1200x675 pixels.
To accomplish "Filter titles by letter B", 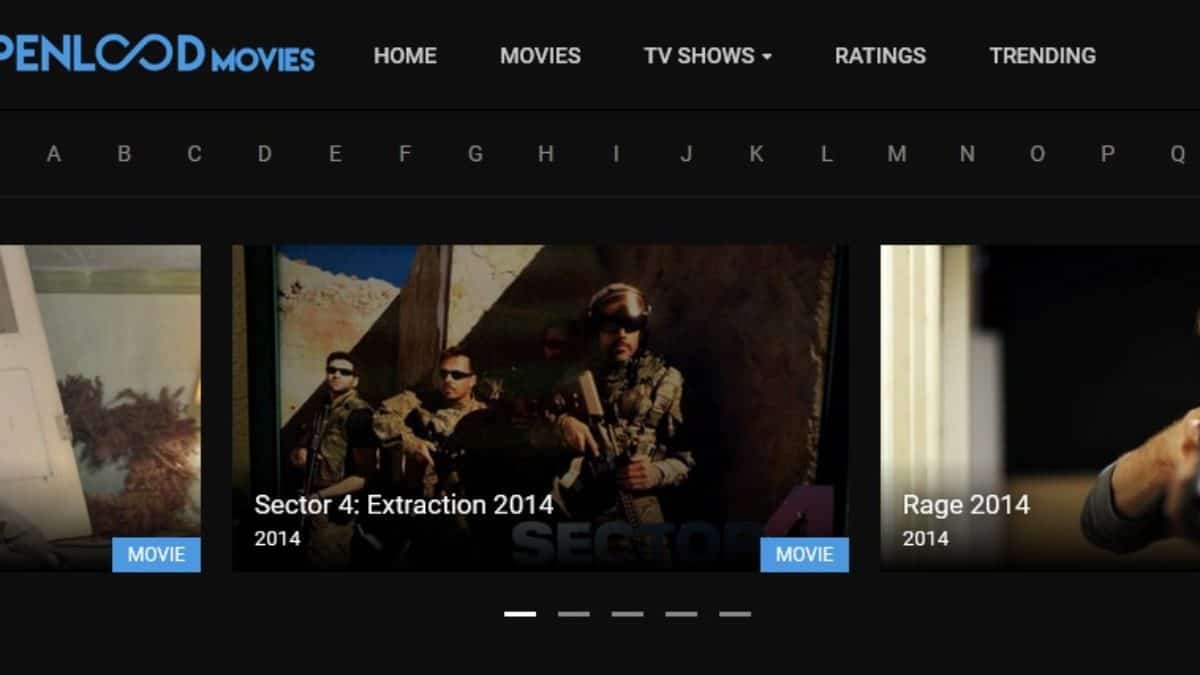I will point(124,154).
